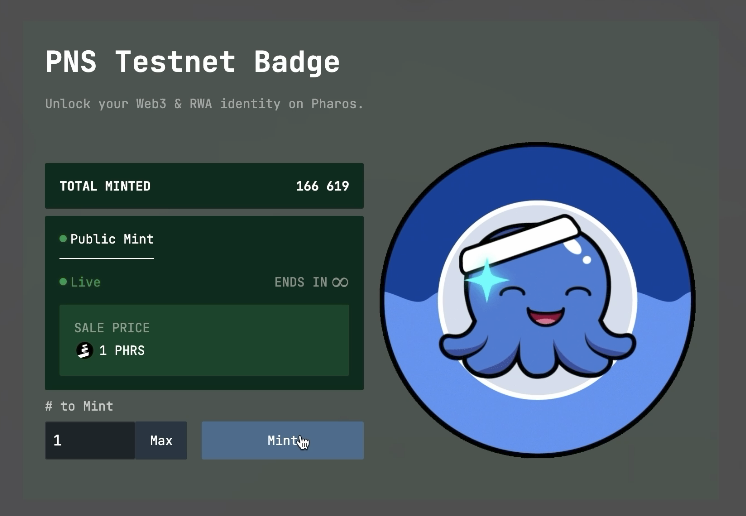This screenshot has height=516, width=746.
Task: Click the Live status text
Action: click(85, 282)
